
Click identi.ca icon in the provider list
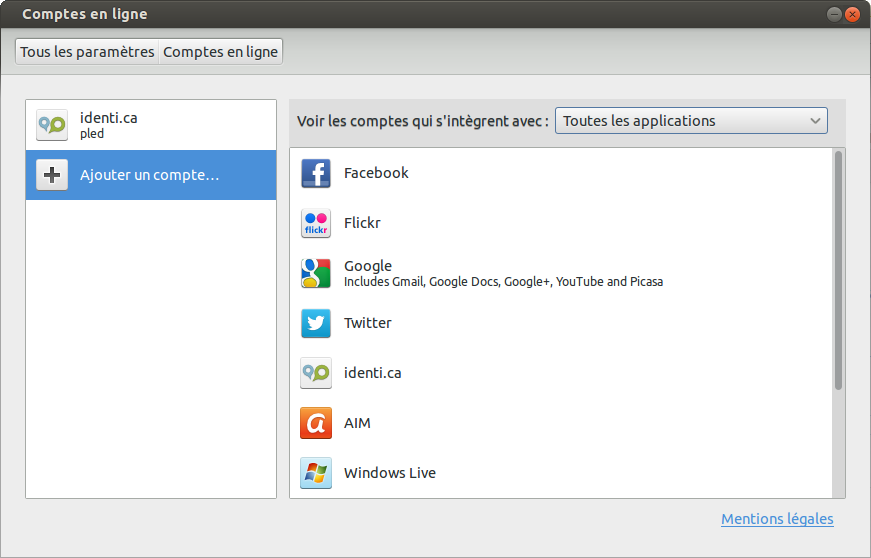[316, 373]
